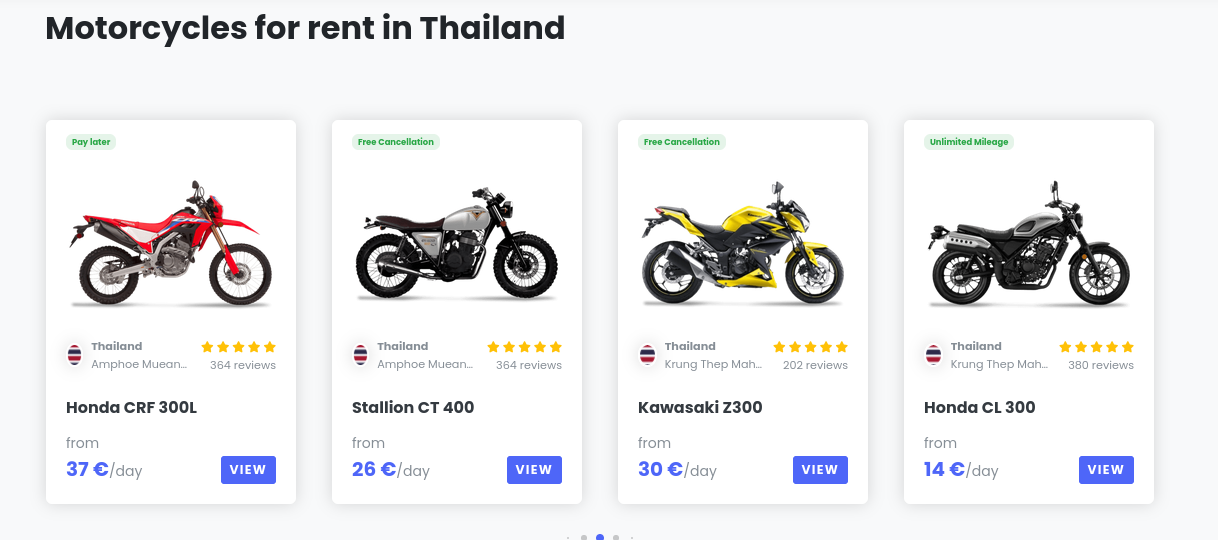Click Thailand flag icon on Honda CRF 300L card

point(75,355)
